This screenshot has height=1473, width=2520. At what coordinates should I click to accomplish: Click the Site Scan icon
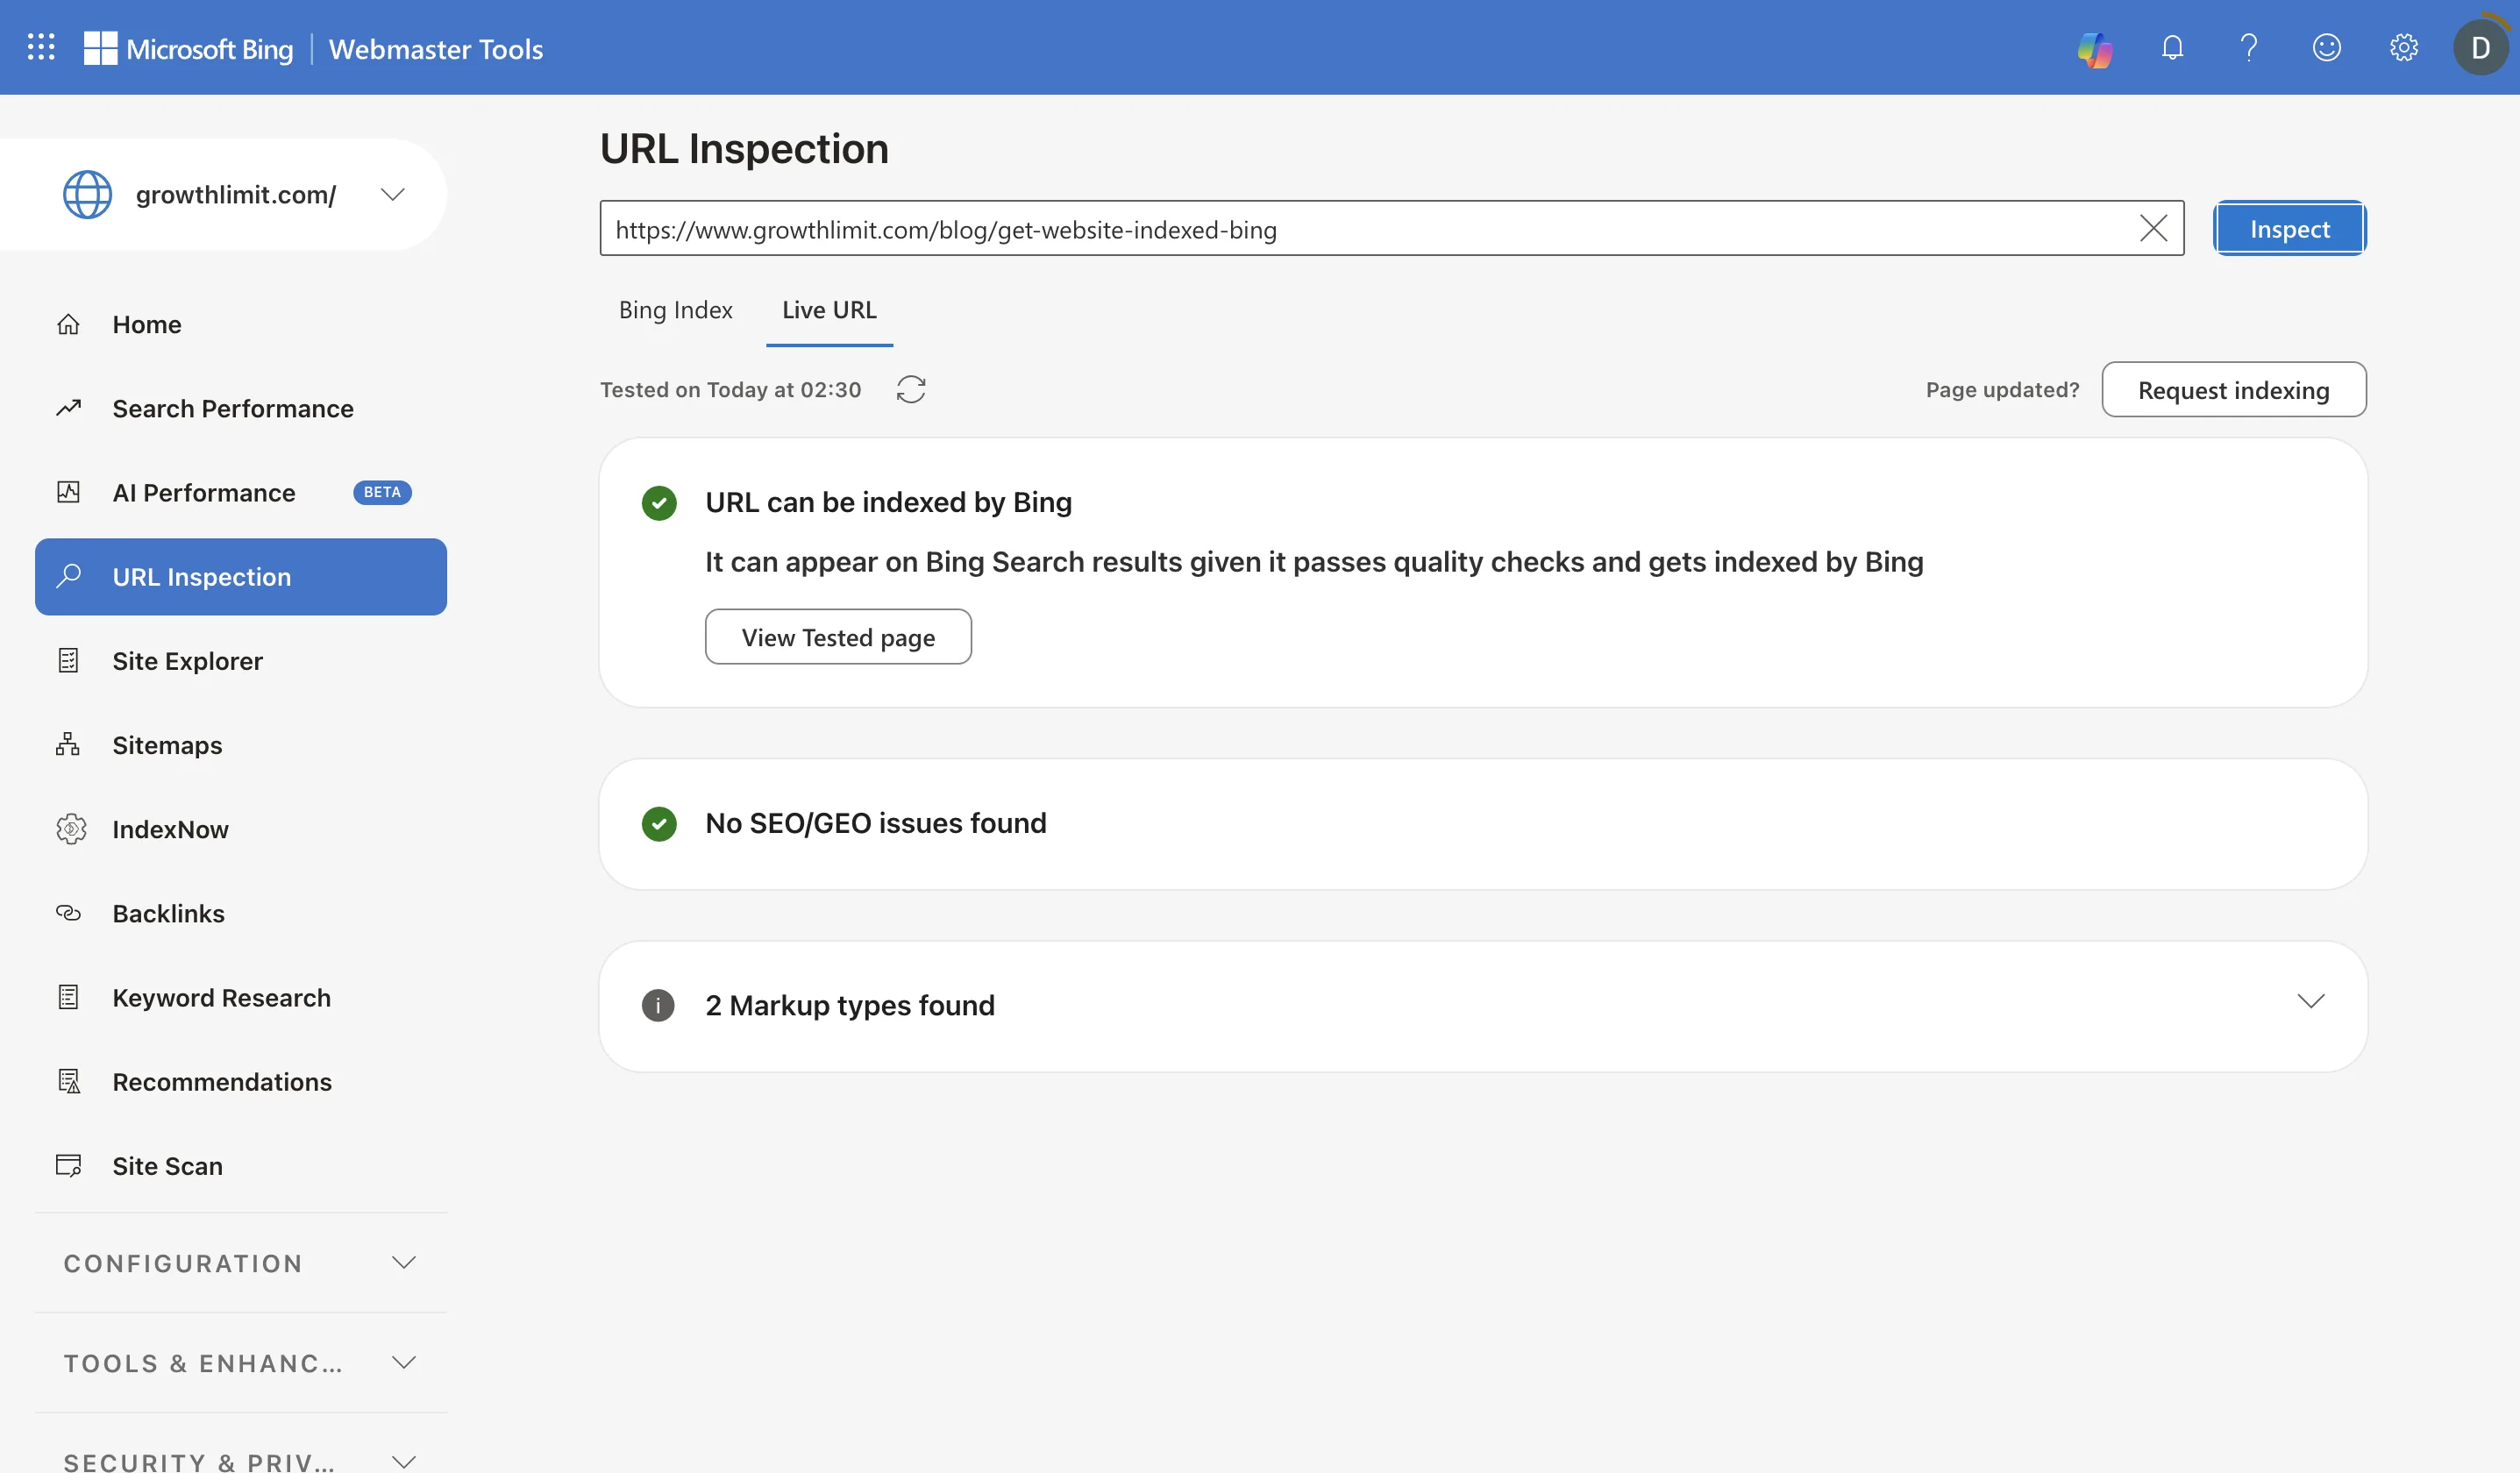tap(68, 1165)
